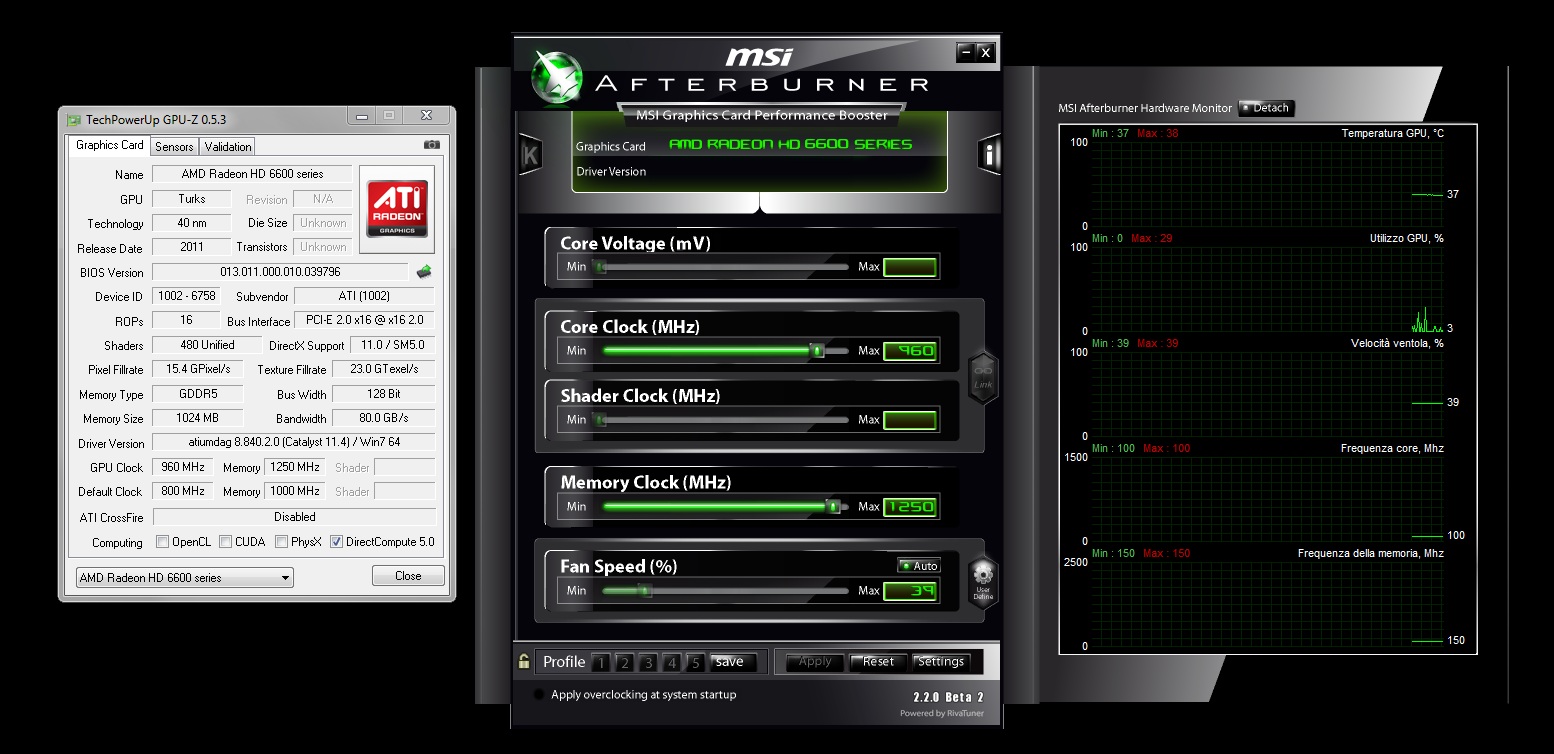Click the BIOS save chip icon
1554x754 pixels.
(424, 271)
